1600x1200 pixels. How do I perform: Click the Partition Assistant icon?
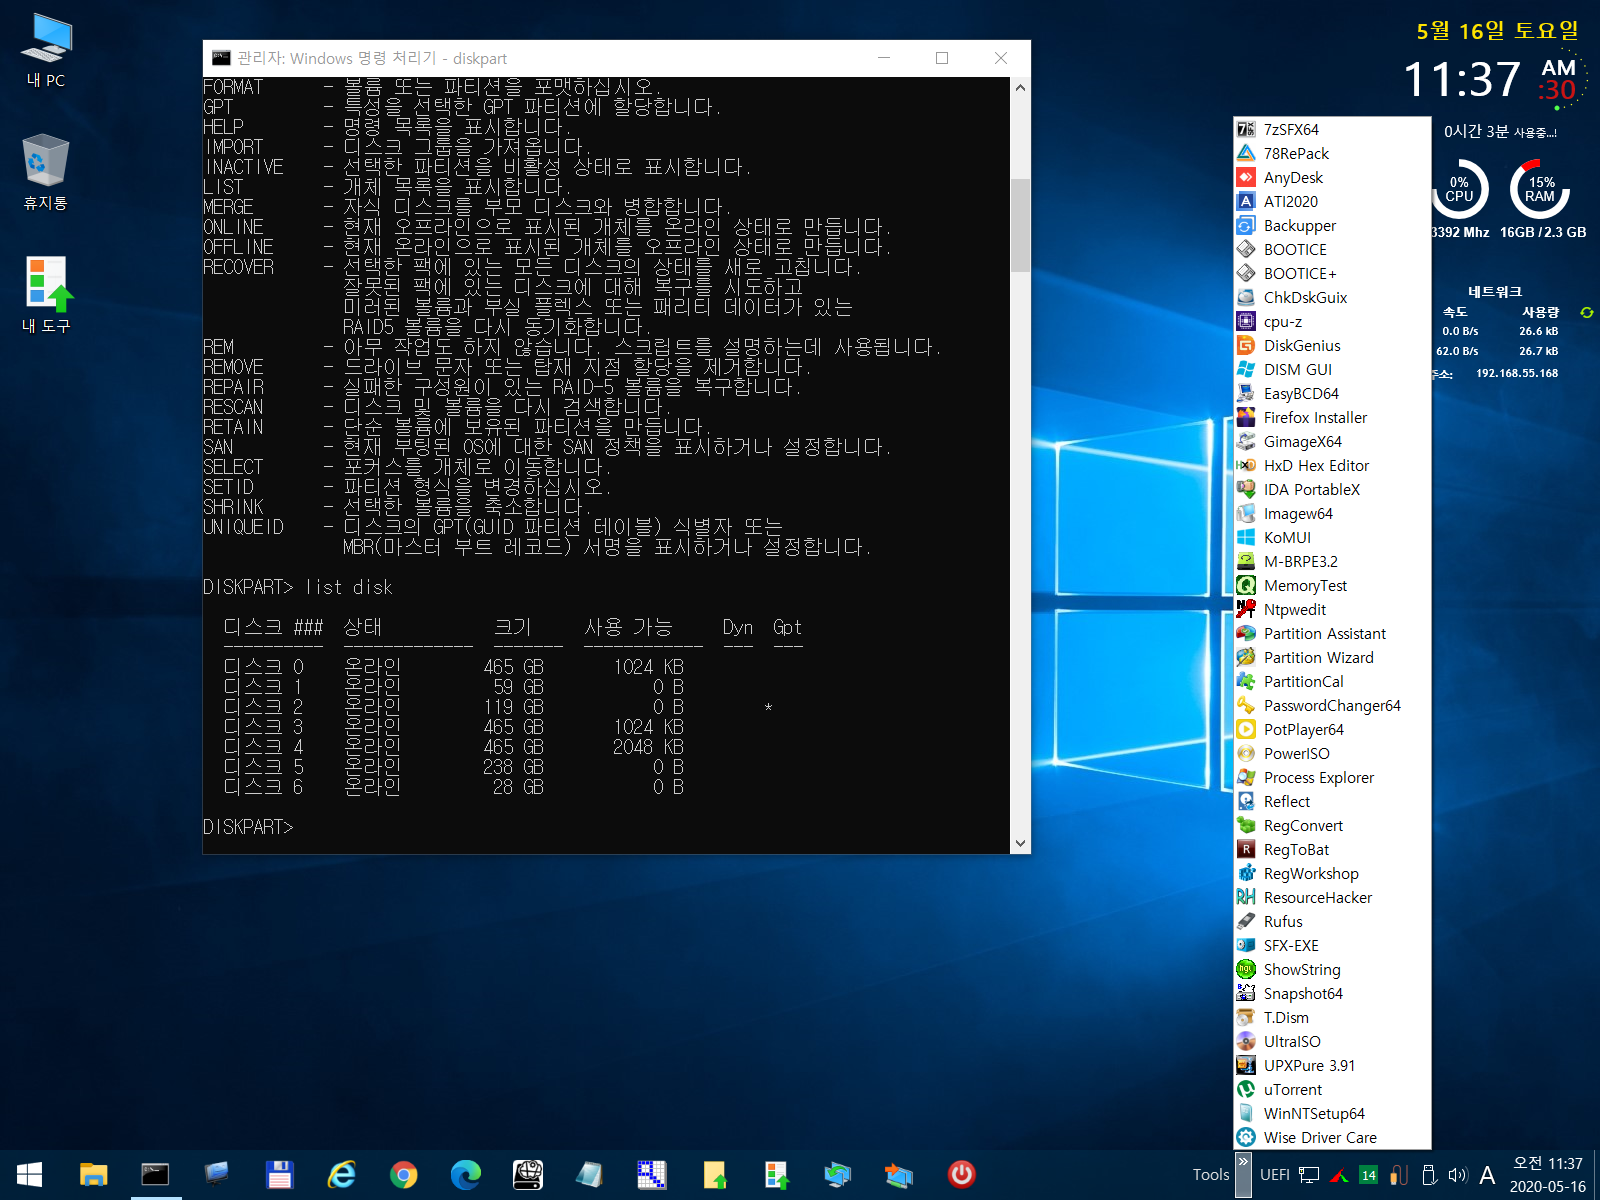tap(1246, 633)
